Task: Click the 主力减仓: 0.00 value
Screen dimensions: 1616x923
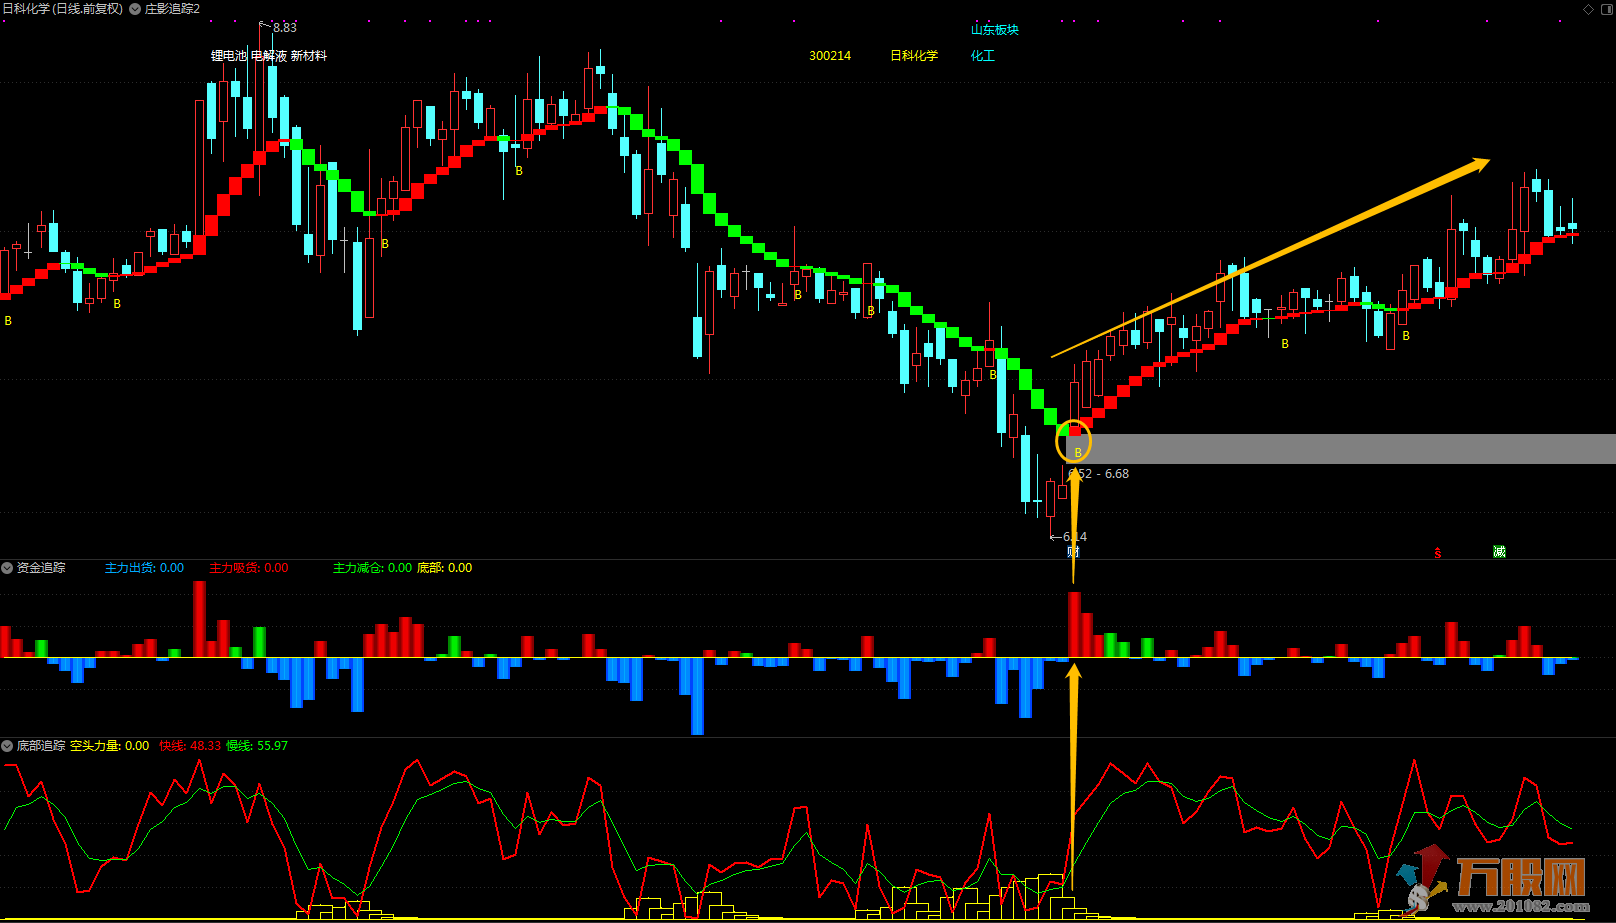Action: 372,568
